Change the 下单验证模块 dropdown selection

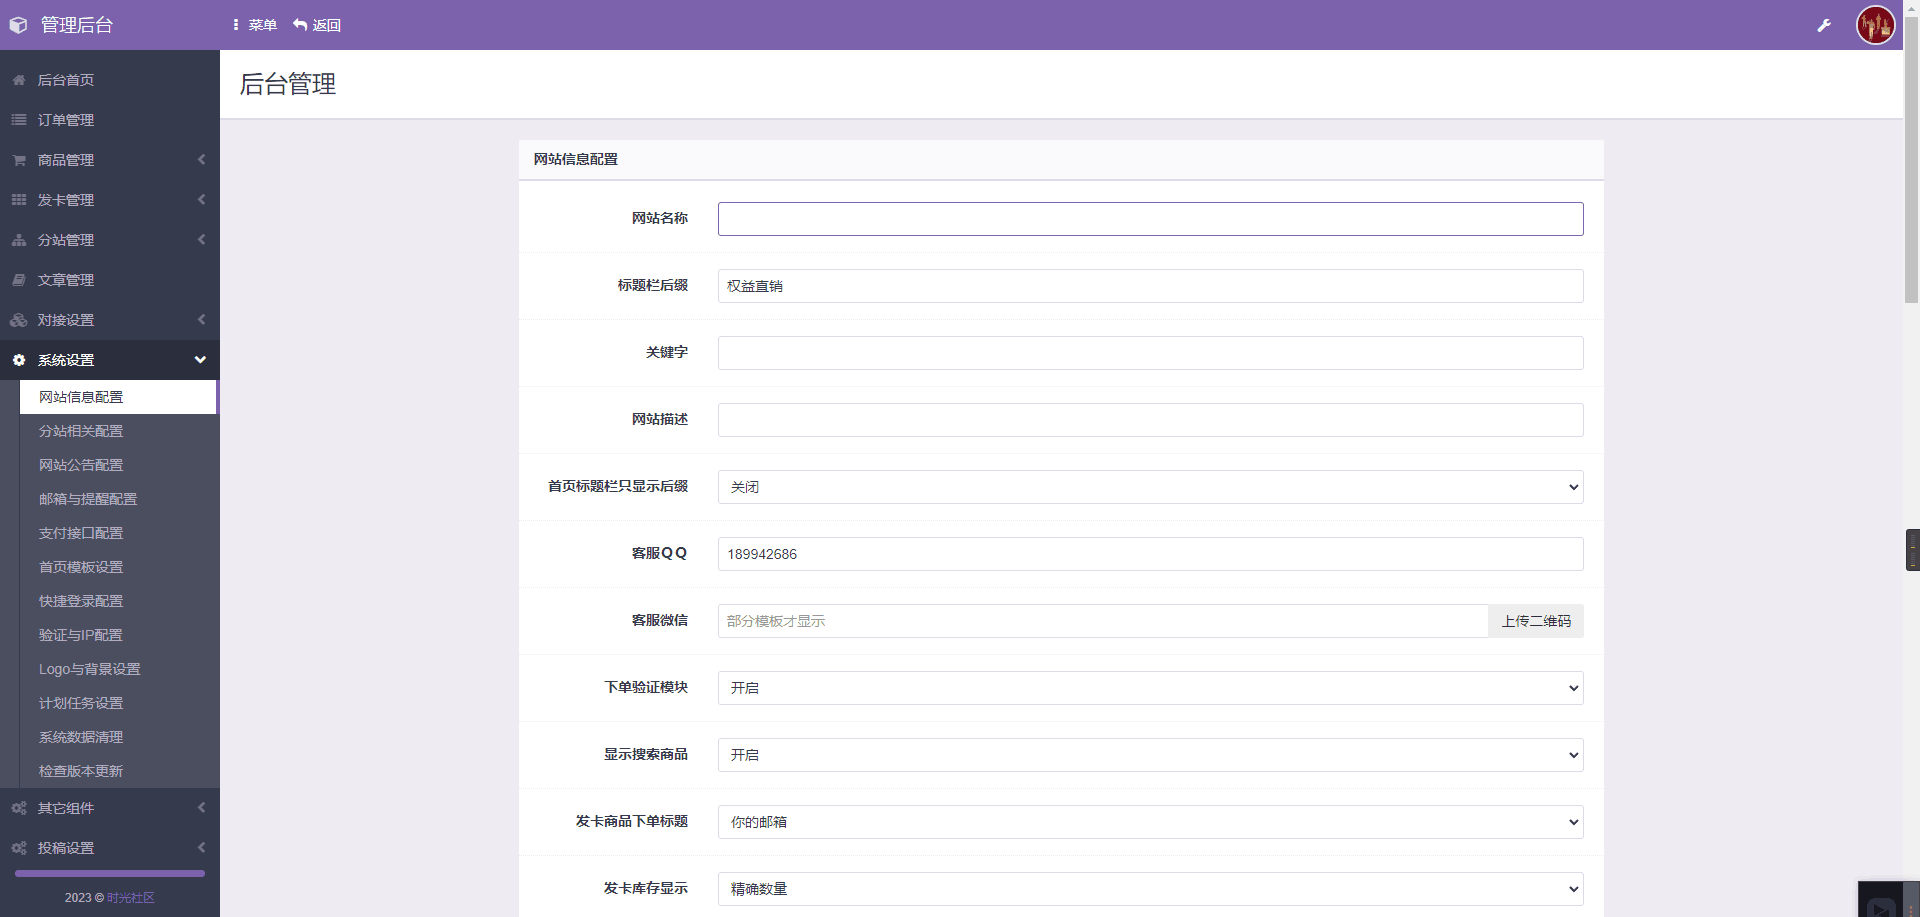click(x=1149, y=688)
